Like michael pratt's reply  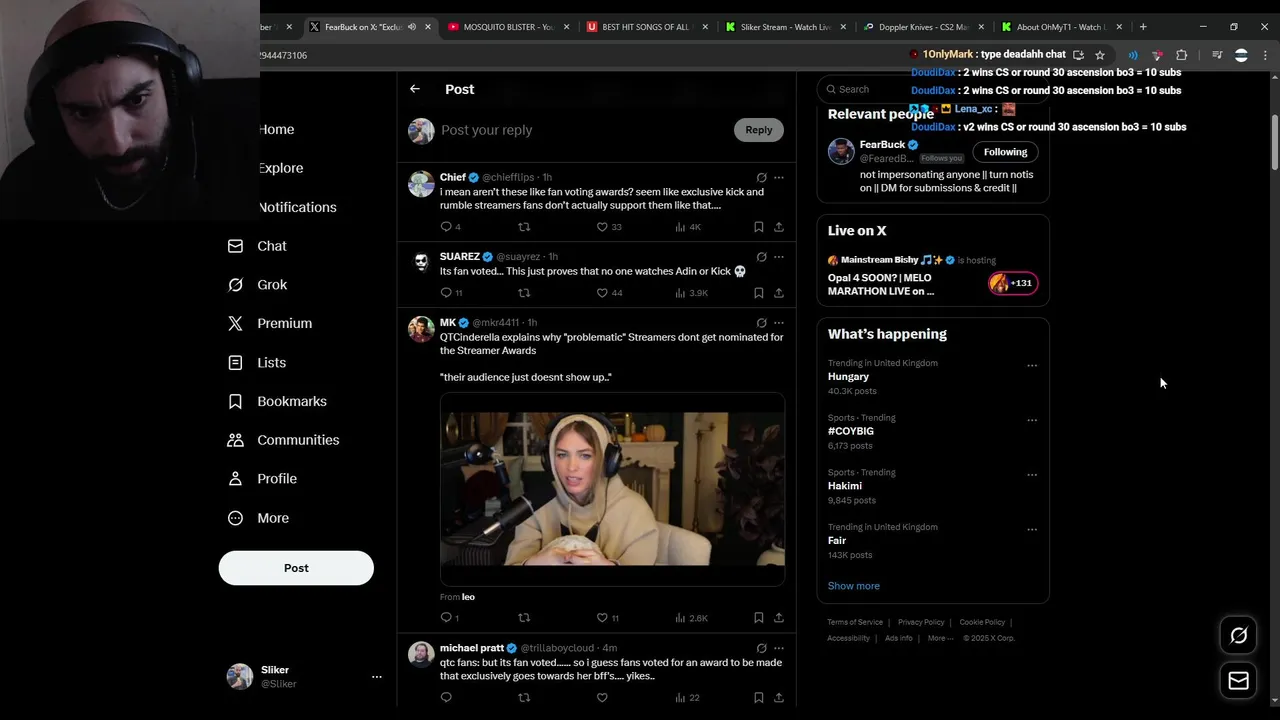coord(602,698)
